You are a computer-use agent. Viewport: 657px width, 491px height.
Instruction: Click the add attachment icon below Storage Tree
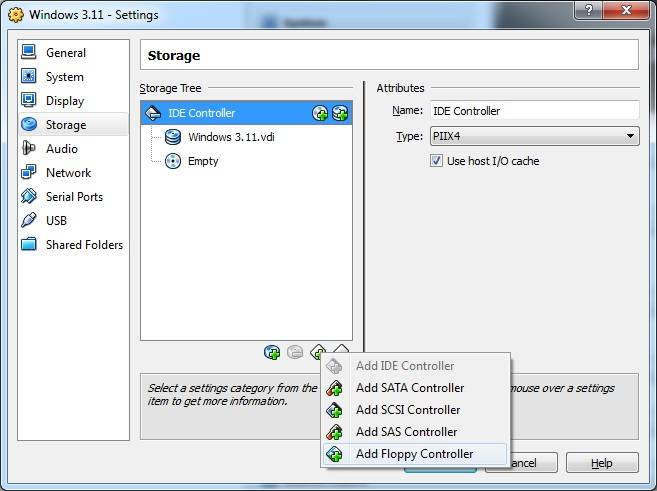pos(272,352)
